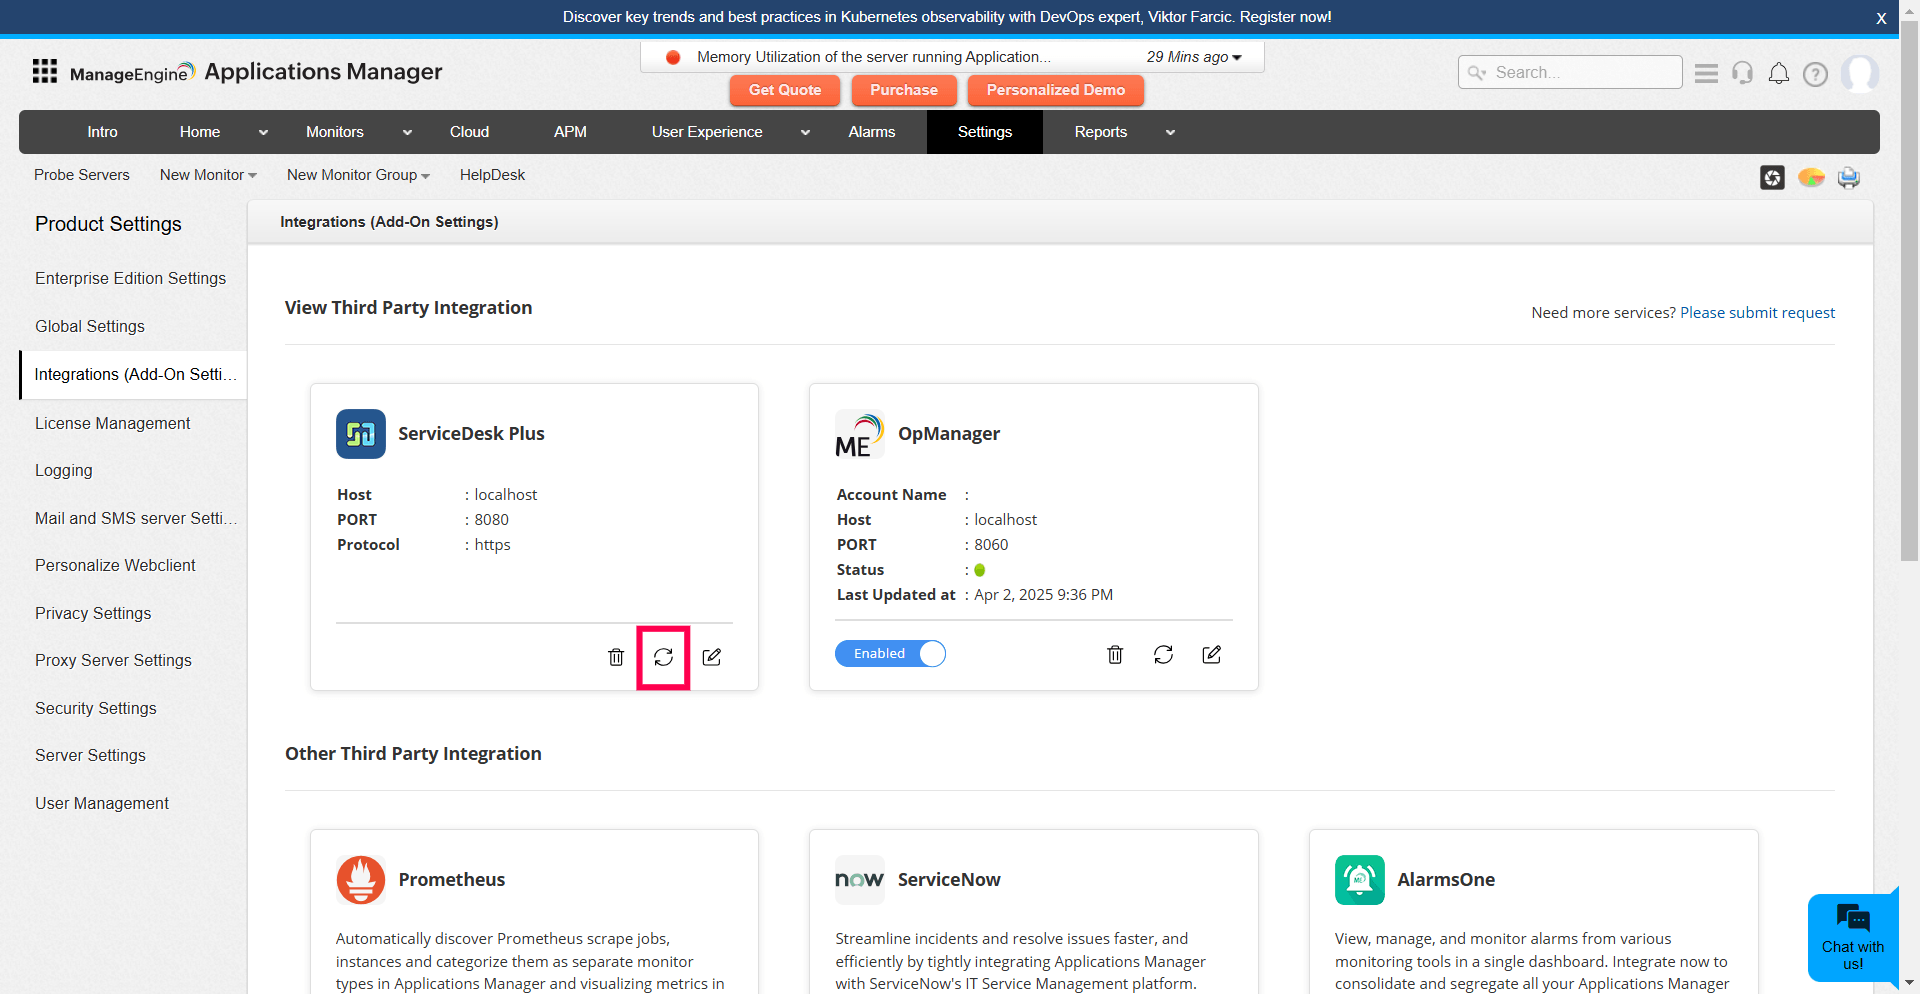Open the Alarms tab
Screen dimensions: 1920x994
872,132
